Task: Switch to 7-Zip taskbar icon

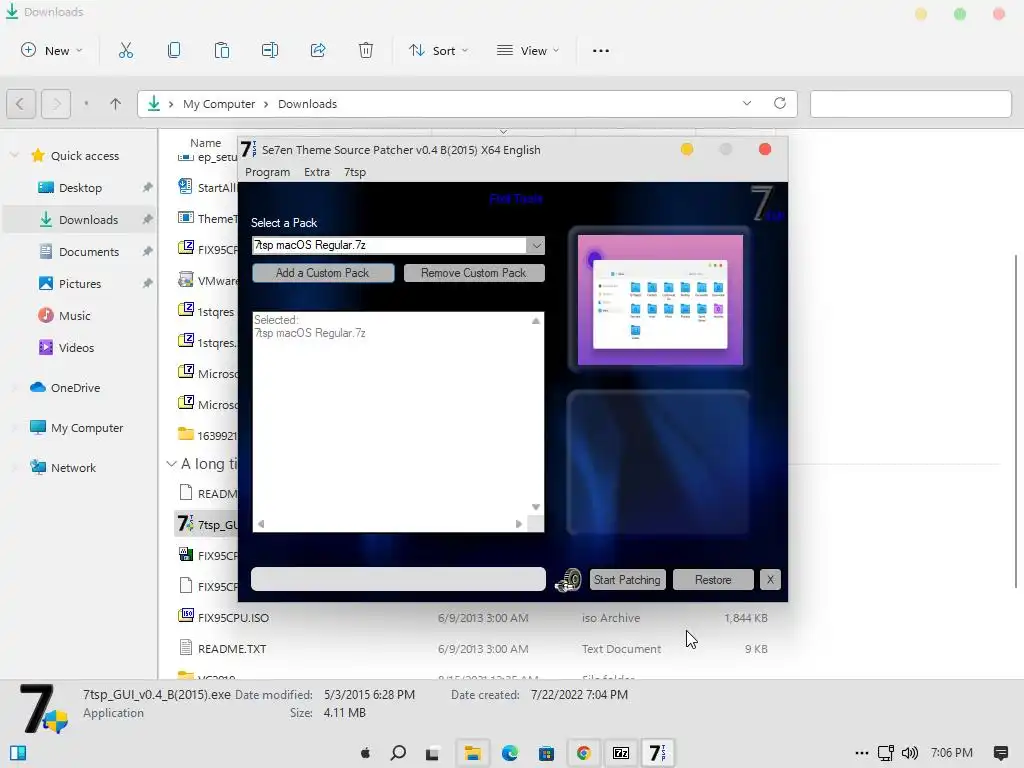Action: tap(620, 753)
